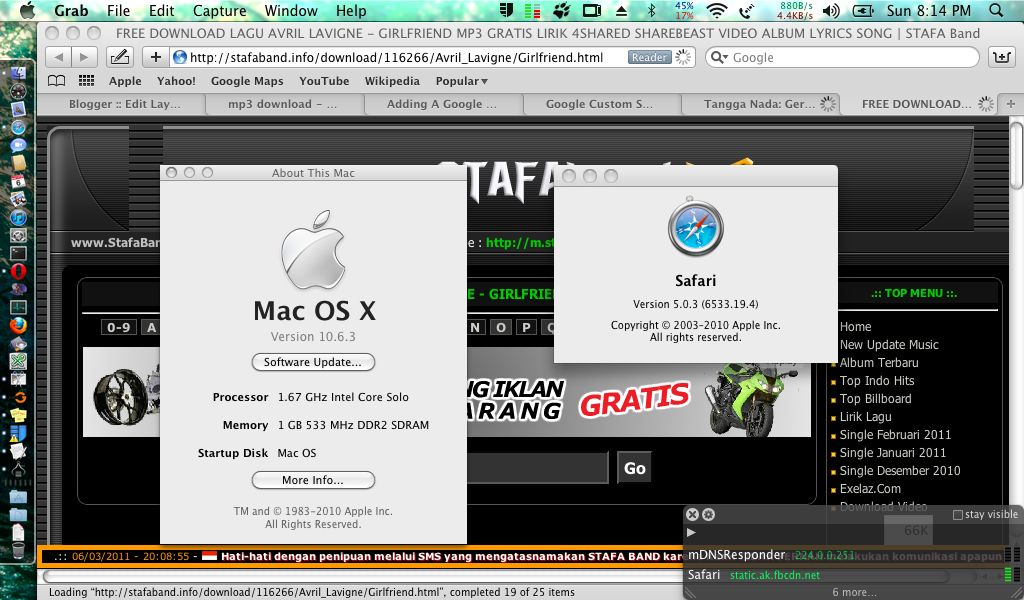Open the Trash in the Dock

coord(18,550)
